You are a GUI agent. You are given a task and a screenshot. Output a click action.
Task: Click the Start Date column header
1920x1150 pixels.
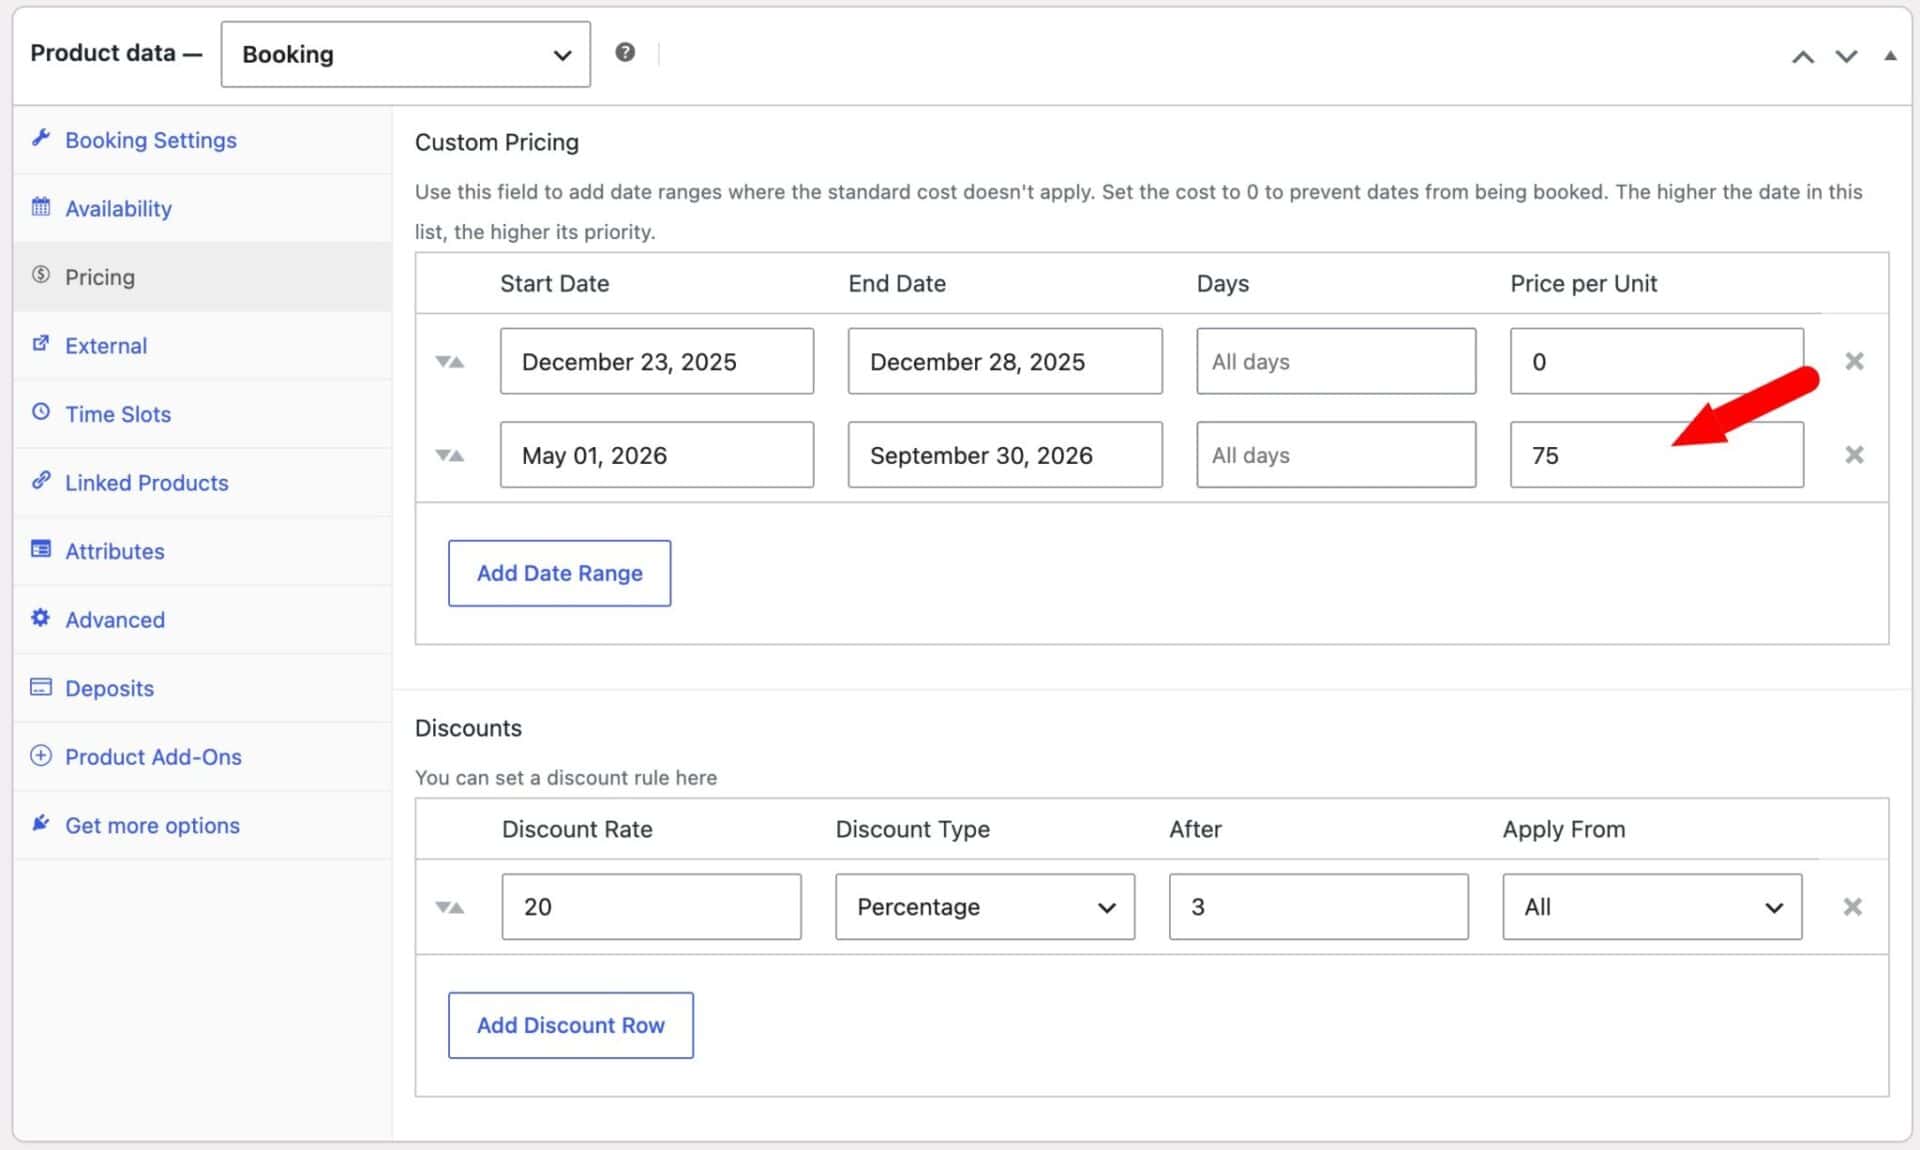555,283
